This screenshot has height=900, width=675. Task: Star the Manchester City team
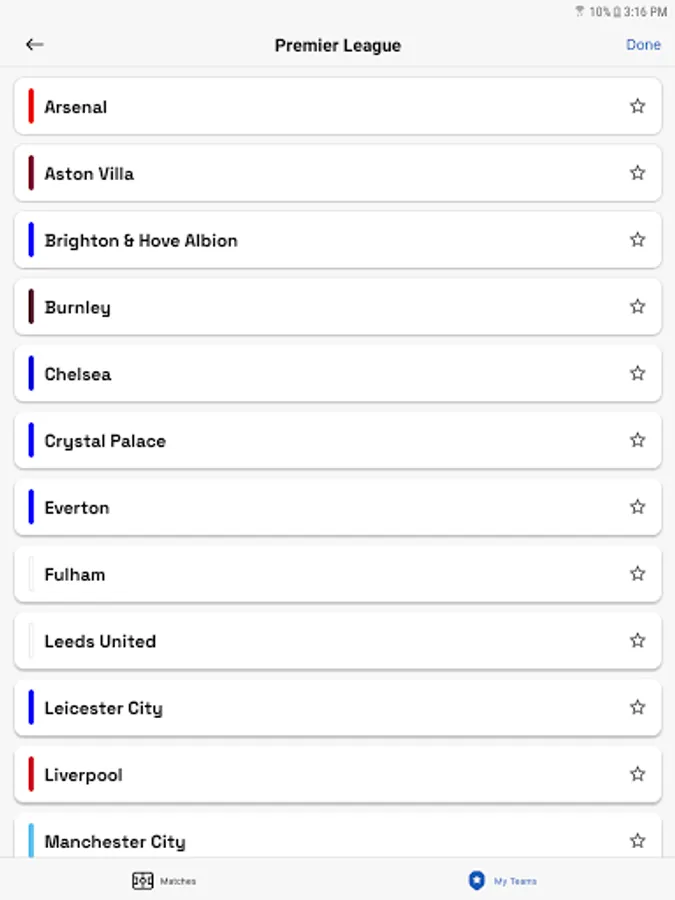(637, 841)
